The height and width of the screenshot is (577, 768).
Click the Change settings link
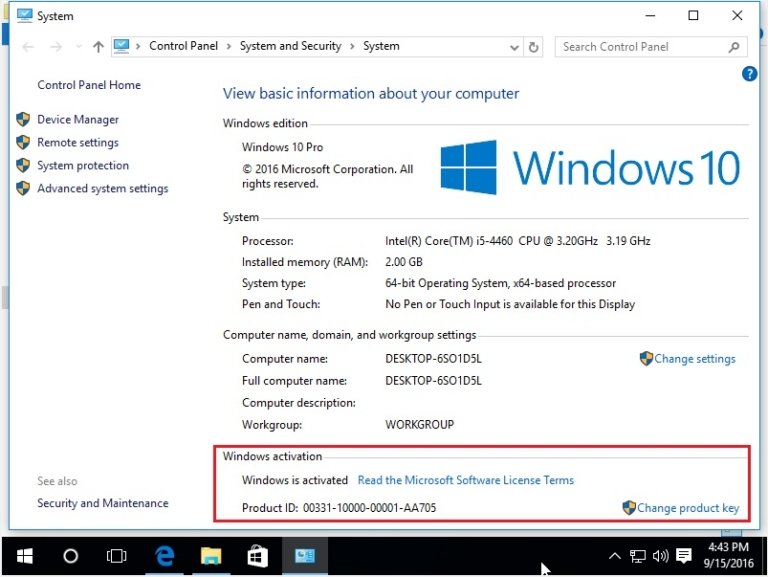[695, 359]
